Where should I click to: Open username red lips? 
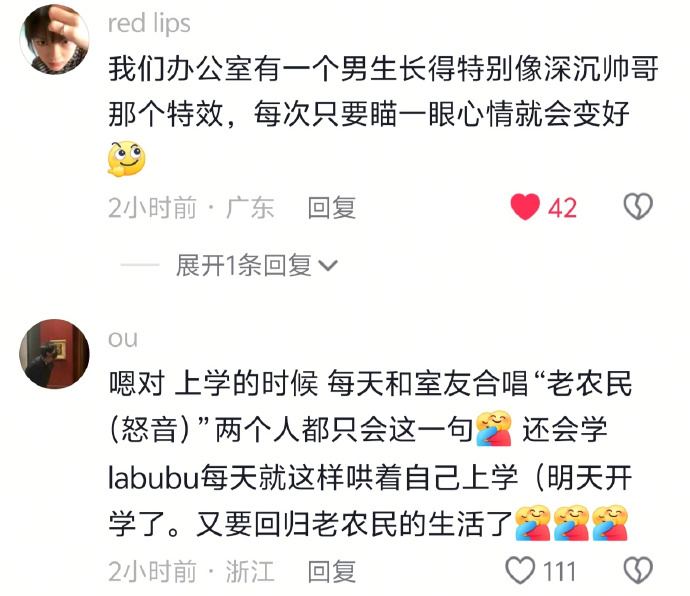coord(149,24)
